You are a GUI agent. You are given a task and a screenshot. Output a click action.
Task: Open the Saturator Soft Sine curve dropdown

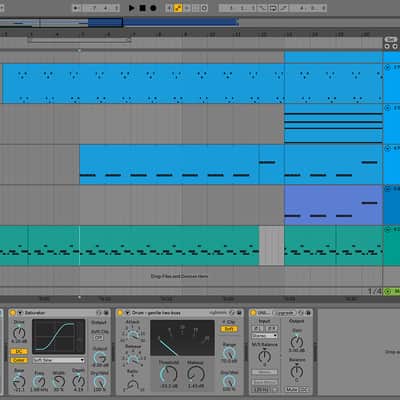pyautogui.click(x=59, y=360)
